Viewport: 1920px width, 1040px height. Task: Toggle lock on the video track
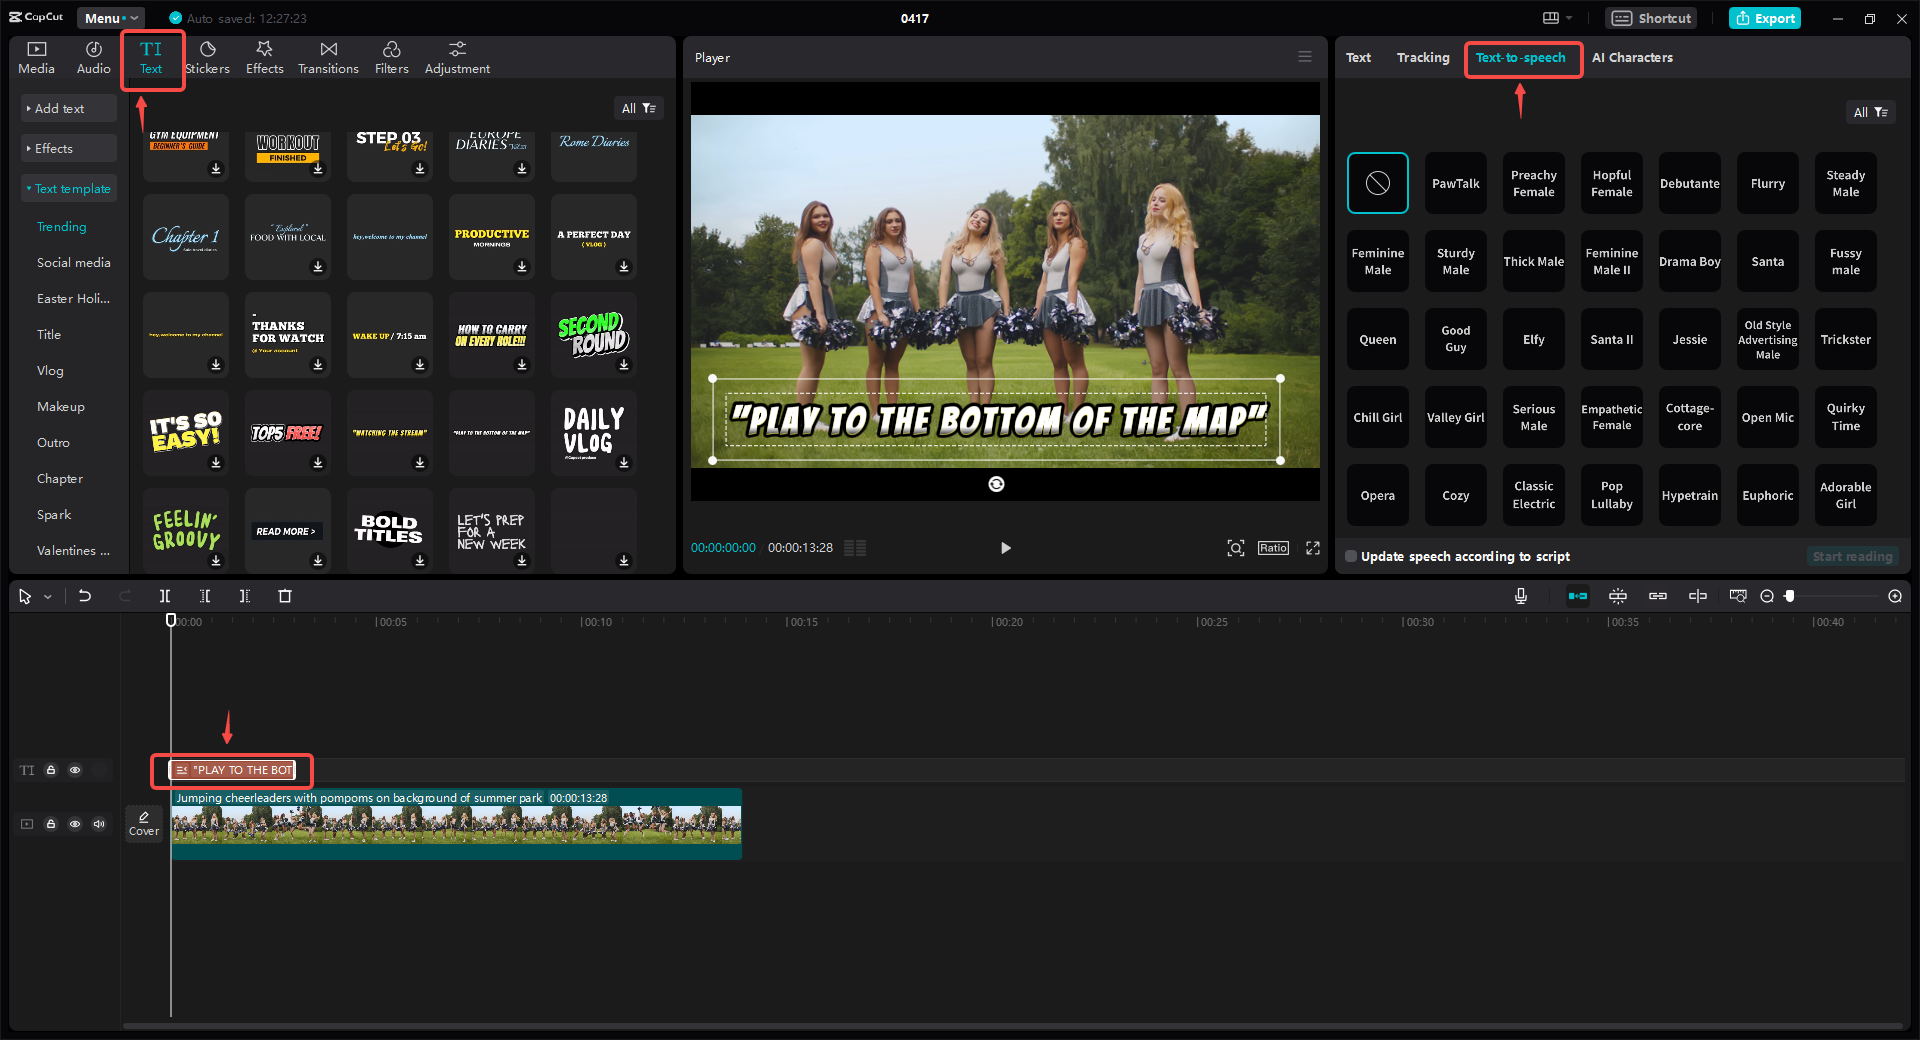tap(51, 824)
